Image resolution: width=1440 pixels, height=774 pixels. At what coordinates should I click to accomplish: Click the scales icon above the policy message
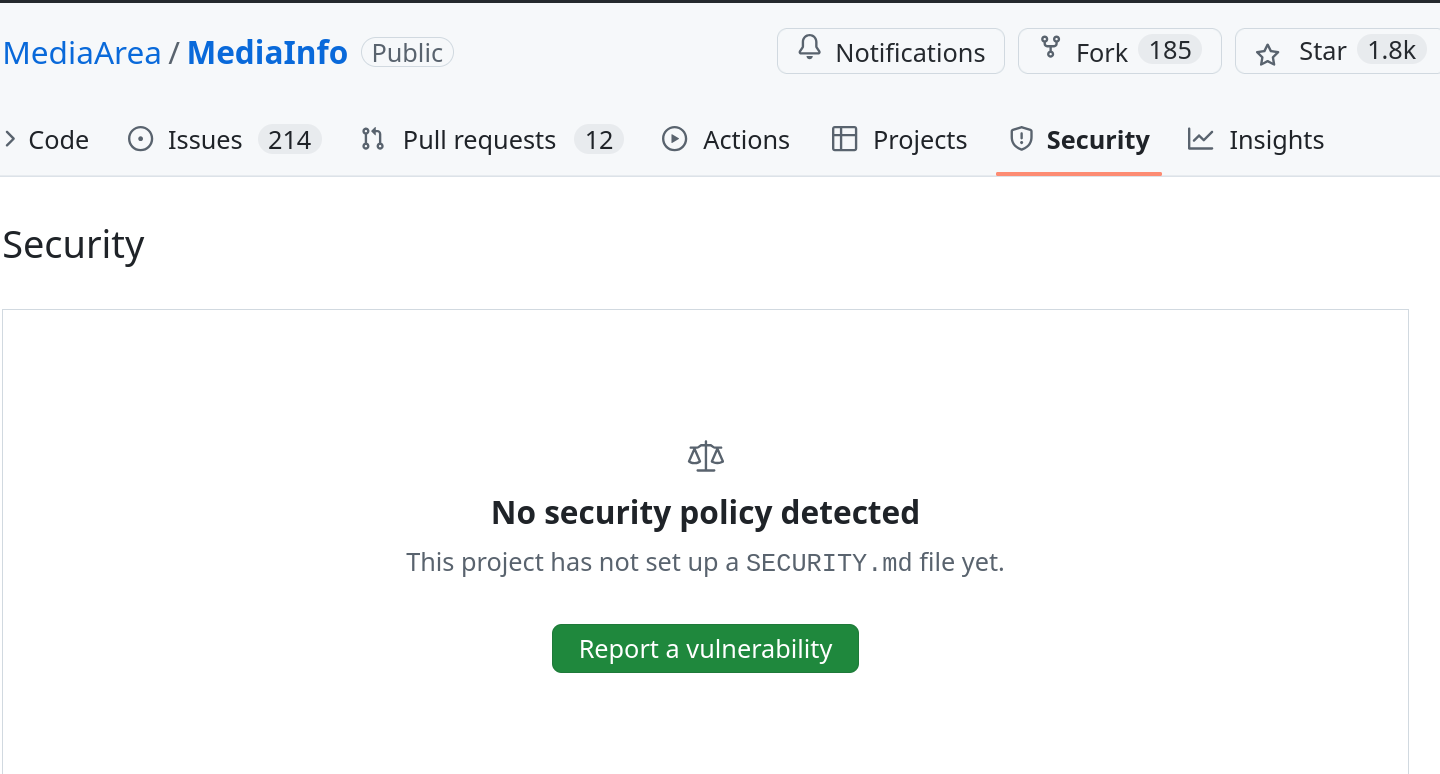point(705,456)
